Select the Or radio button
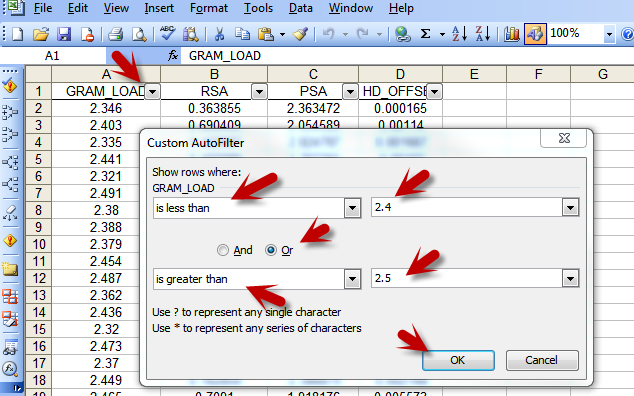This screenshot has width=634, height=396. [x=271, y=250]
